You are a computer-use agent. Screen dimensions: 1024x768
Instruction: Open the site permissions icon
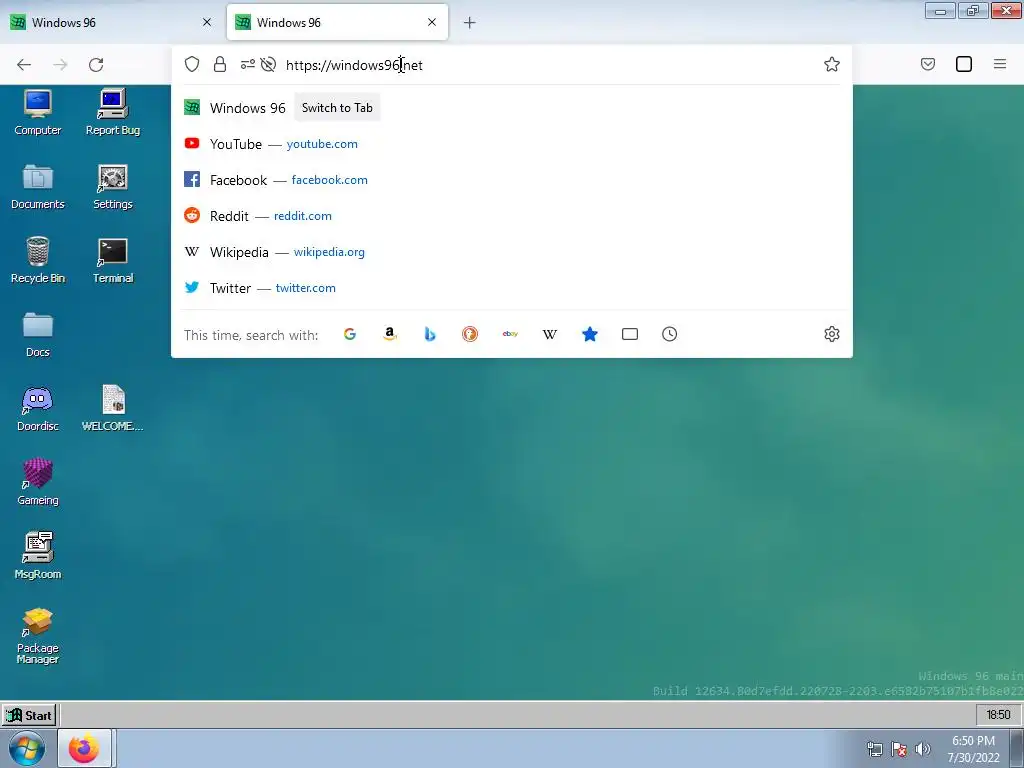click(x=248, y=64)
